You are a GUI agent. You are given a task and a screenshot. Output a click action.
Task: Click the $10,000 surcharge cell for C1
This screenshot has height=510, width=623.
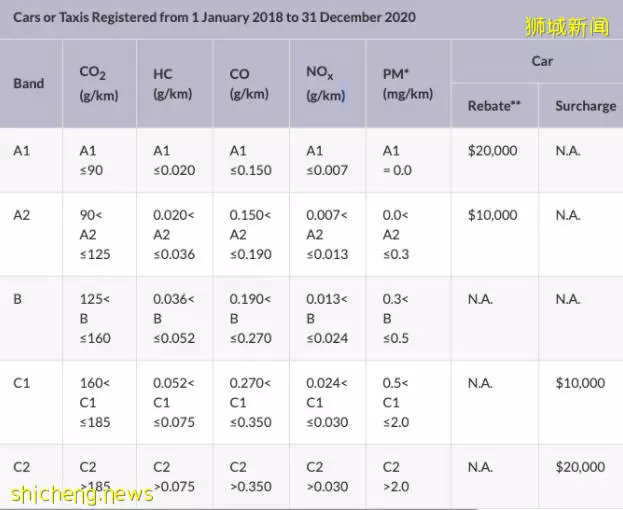(x=580, y=383)
